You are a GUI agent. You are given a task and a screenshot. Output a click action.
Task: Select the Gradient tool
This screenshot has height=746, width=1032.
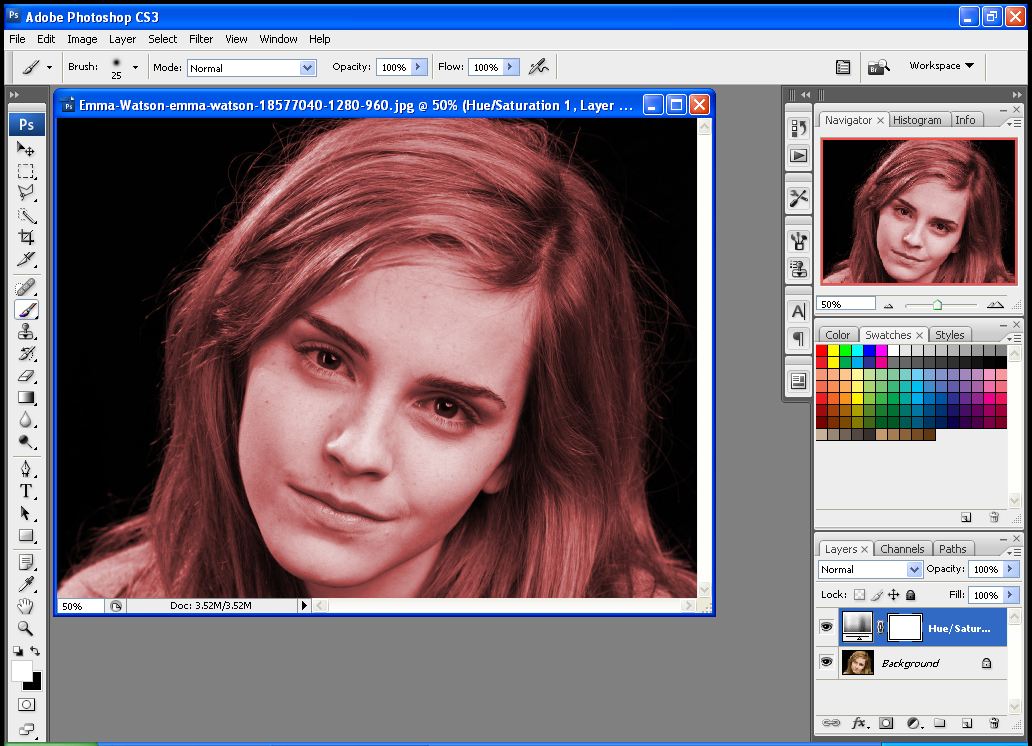tap(26, 398)
